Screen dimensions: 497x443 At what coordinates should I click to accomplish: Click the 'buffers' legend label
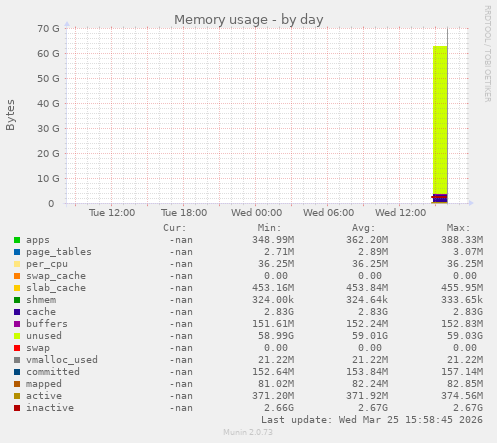pyautogui.click(x=47, y=324)
